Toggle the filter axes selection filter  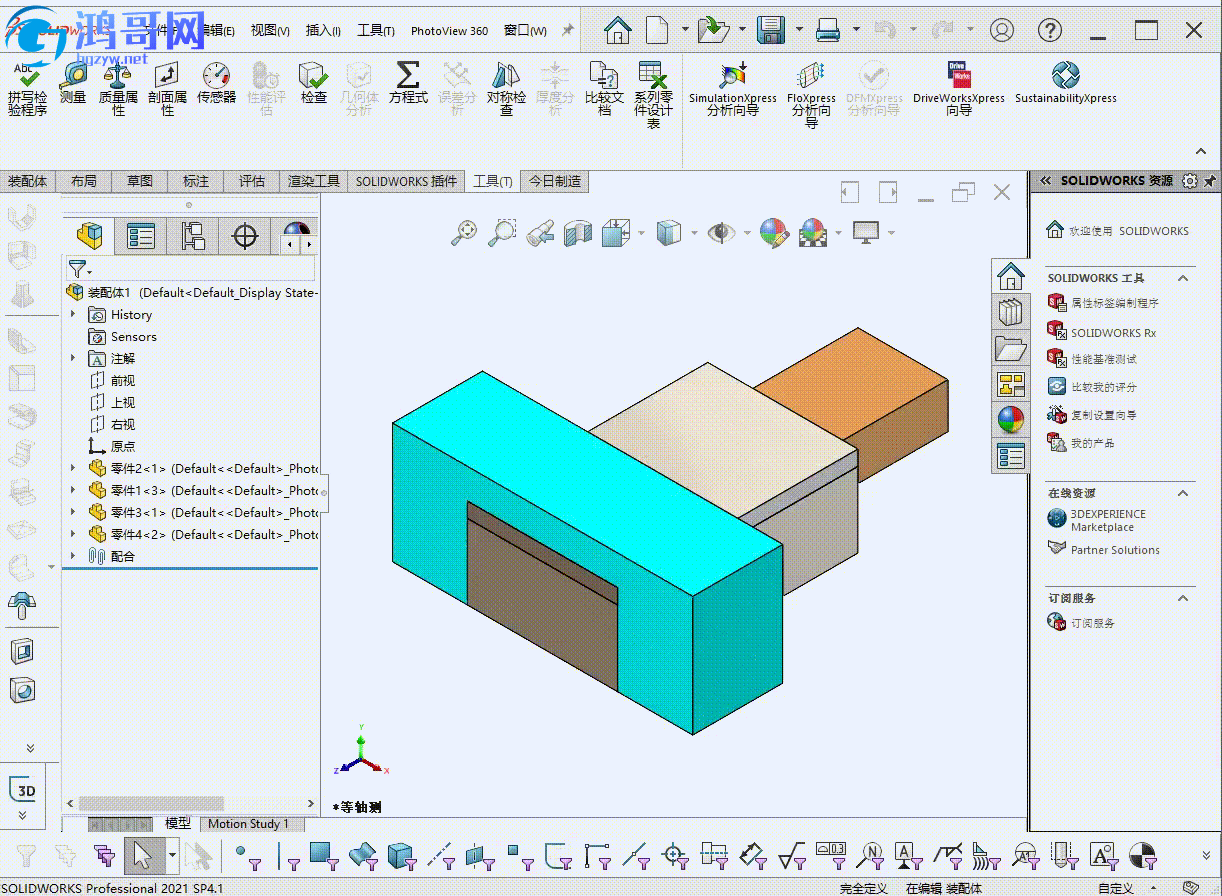pos(442,857)
